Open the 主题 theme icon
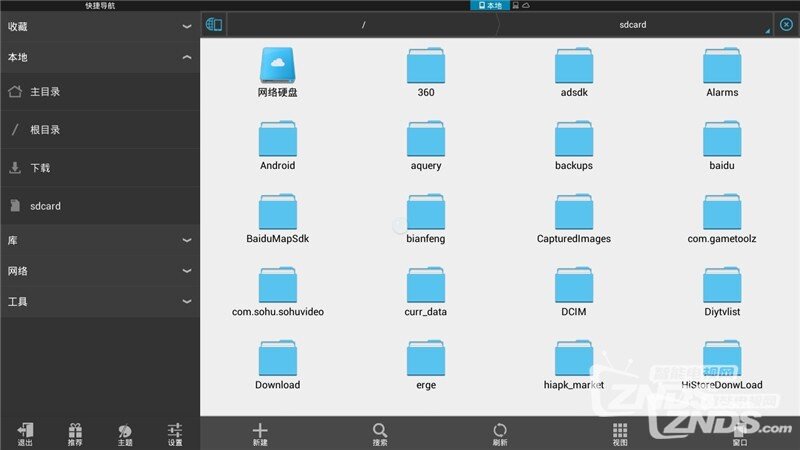Screen dimensions: 800x450 (125, 434)
